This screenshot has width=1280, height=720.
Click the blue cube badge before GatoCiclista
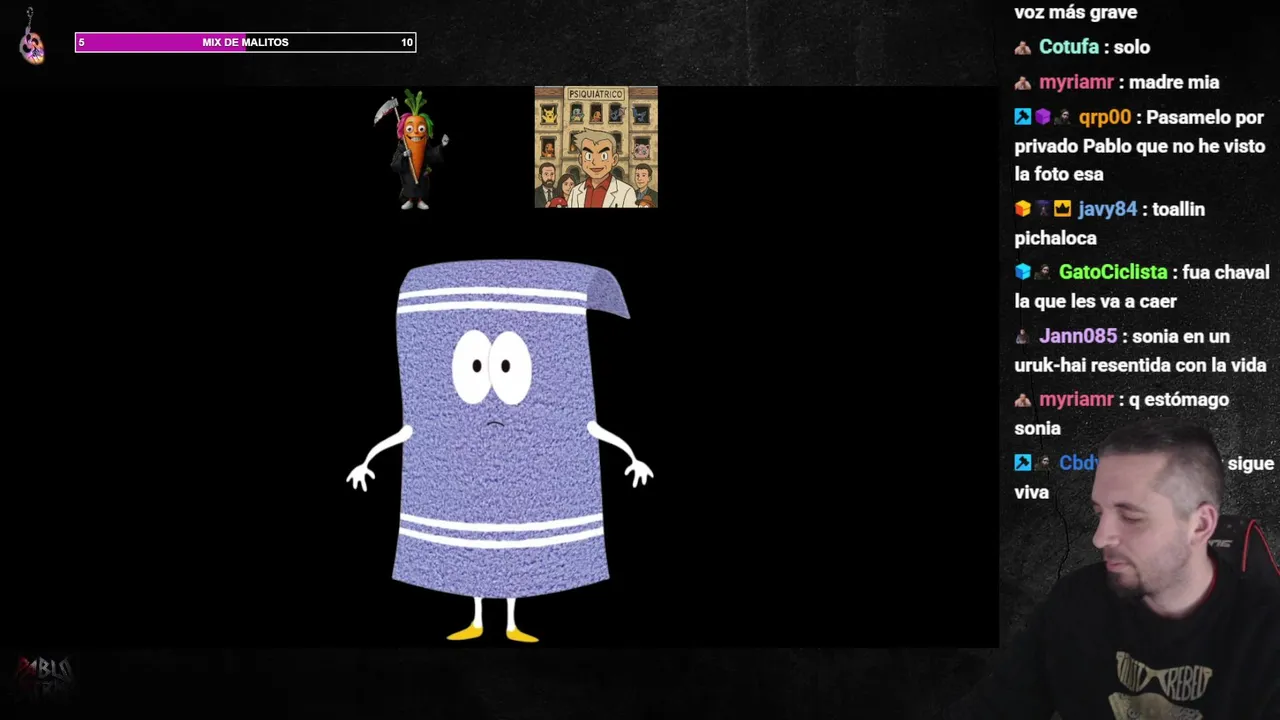[x=1022, y=272]
